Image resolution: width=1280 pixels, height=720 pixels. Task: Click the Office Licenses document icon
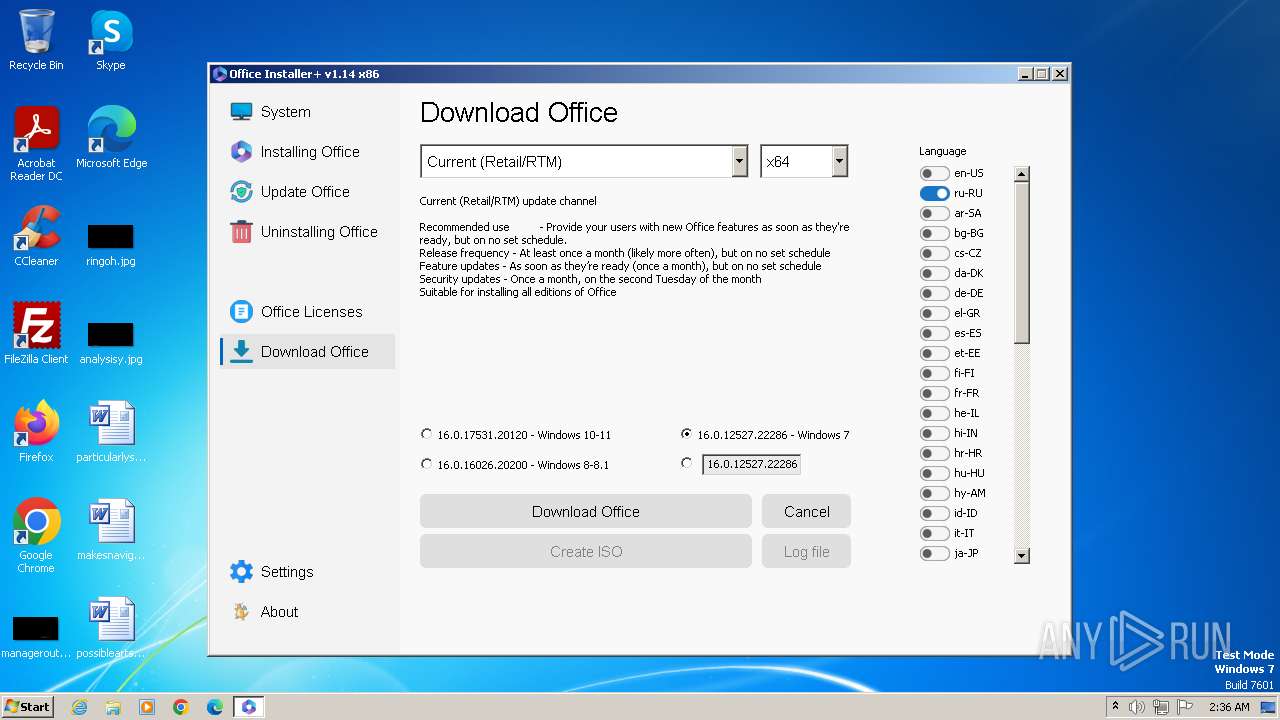[241, 312]
